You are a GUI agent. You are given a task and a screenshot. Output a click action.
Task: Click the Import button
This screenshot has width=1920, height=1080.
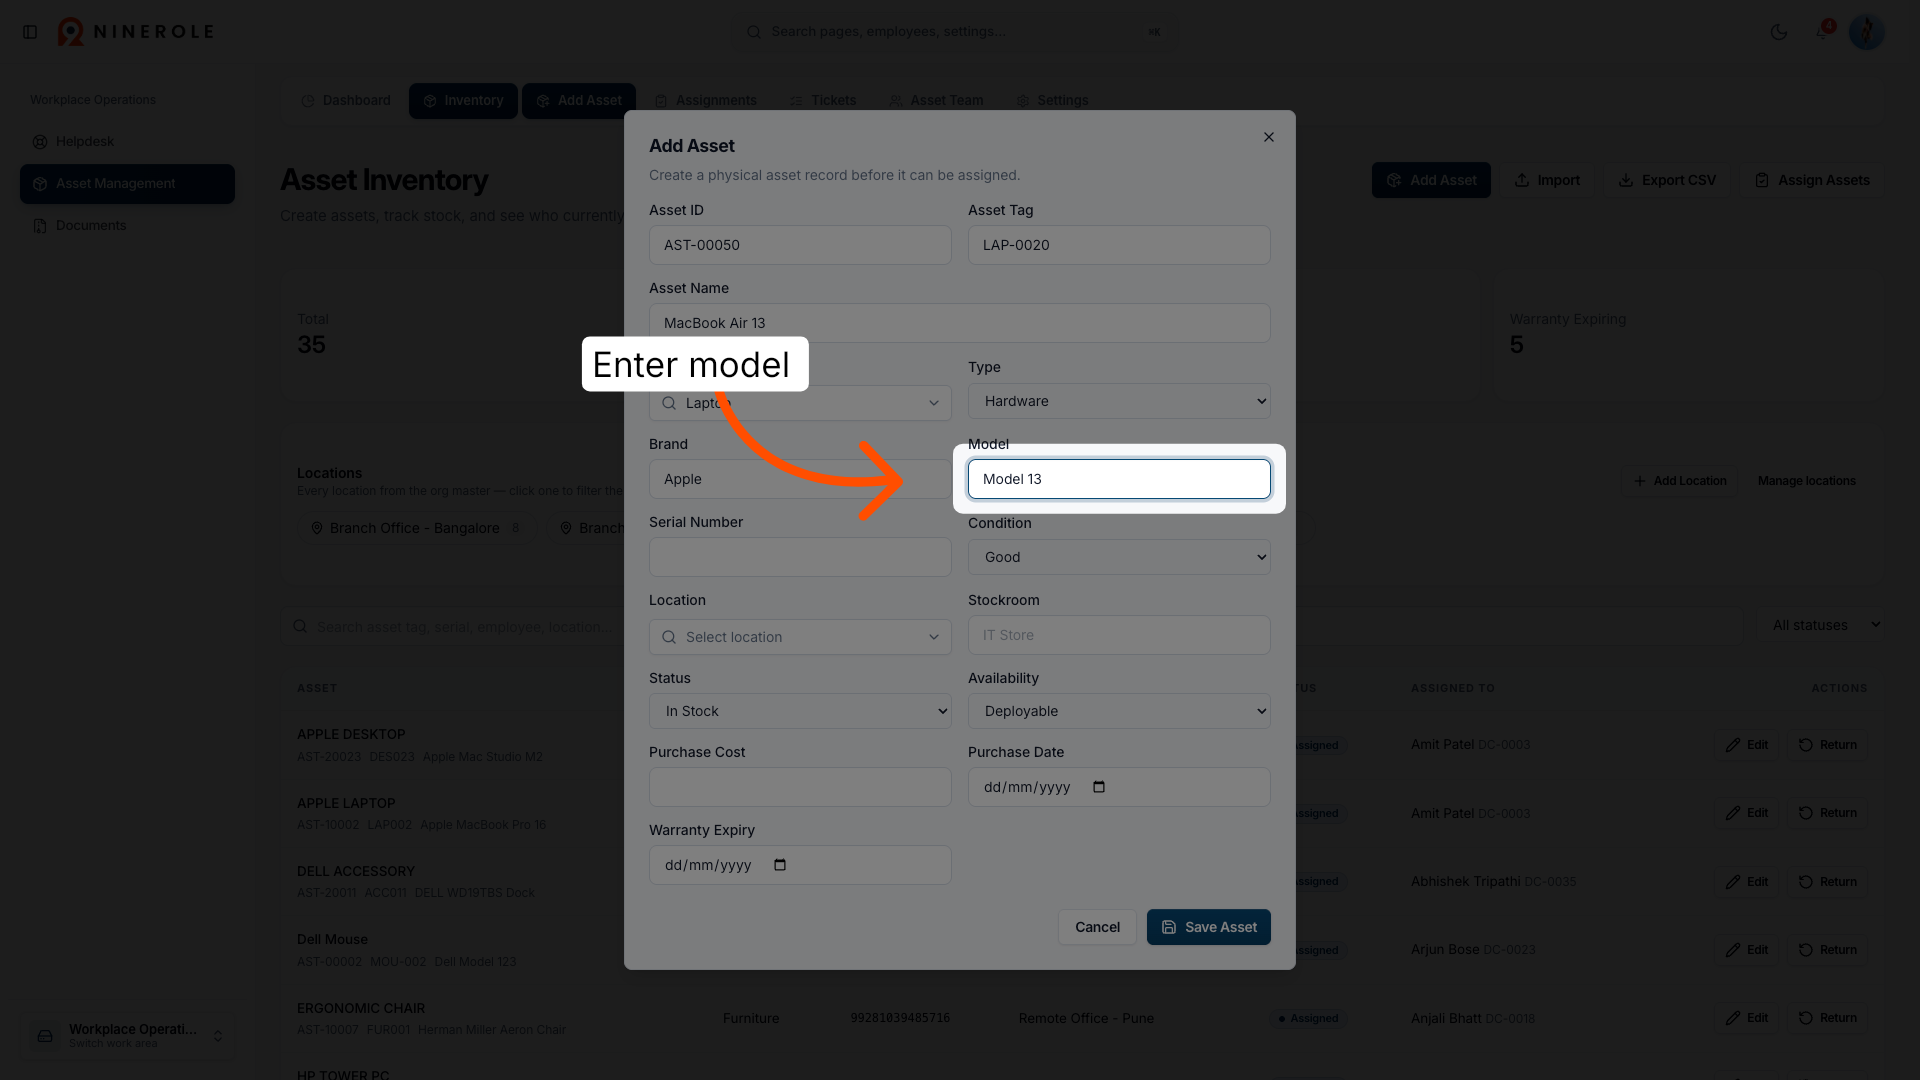pyautogui.click(x=1547, y=180)
